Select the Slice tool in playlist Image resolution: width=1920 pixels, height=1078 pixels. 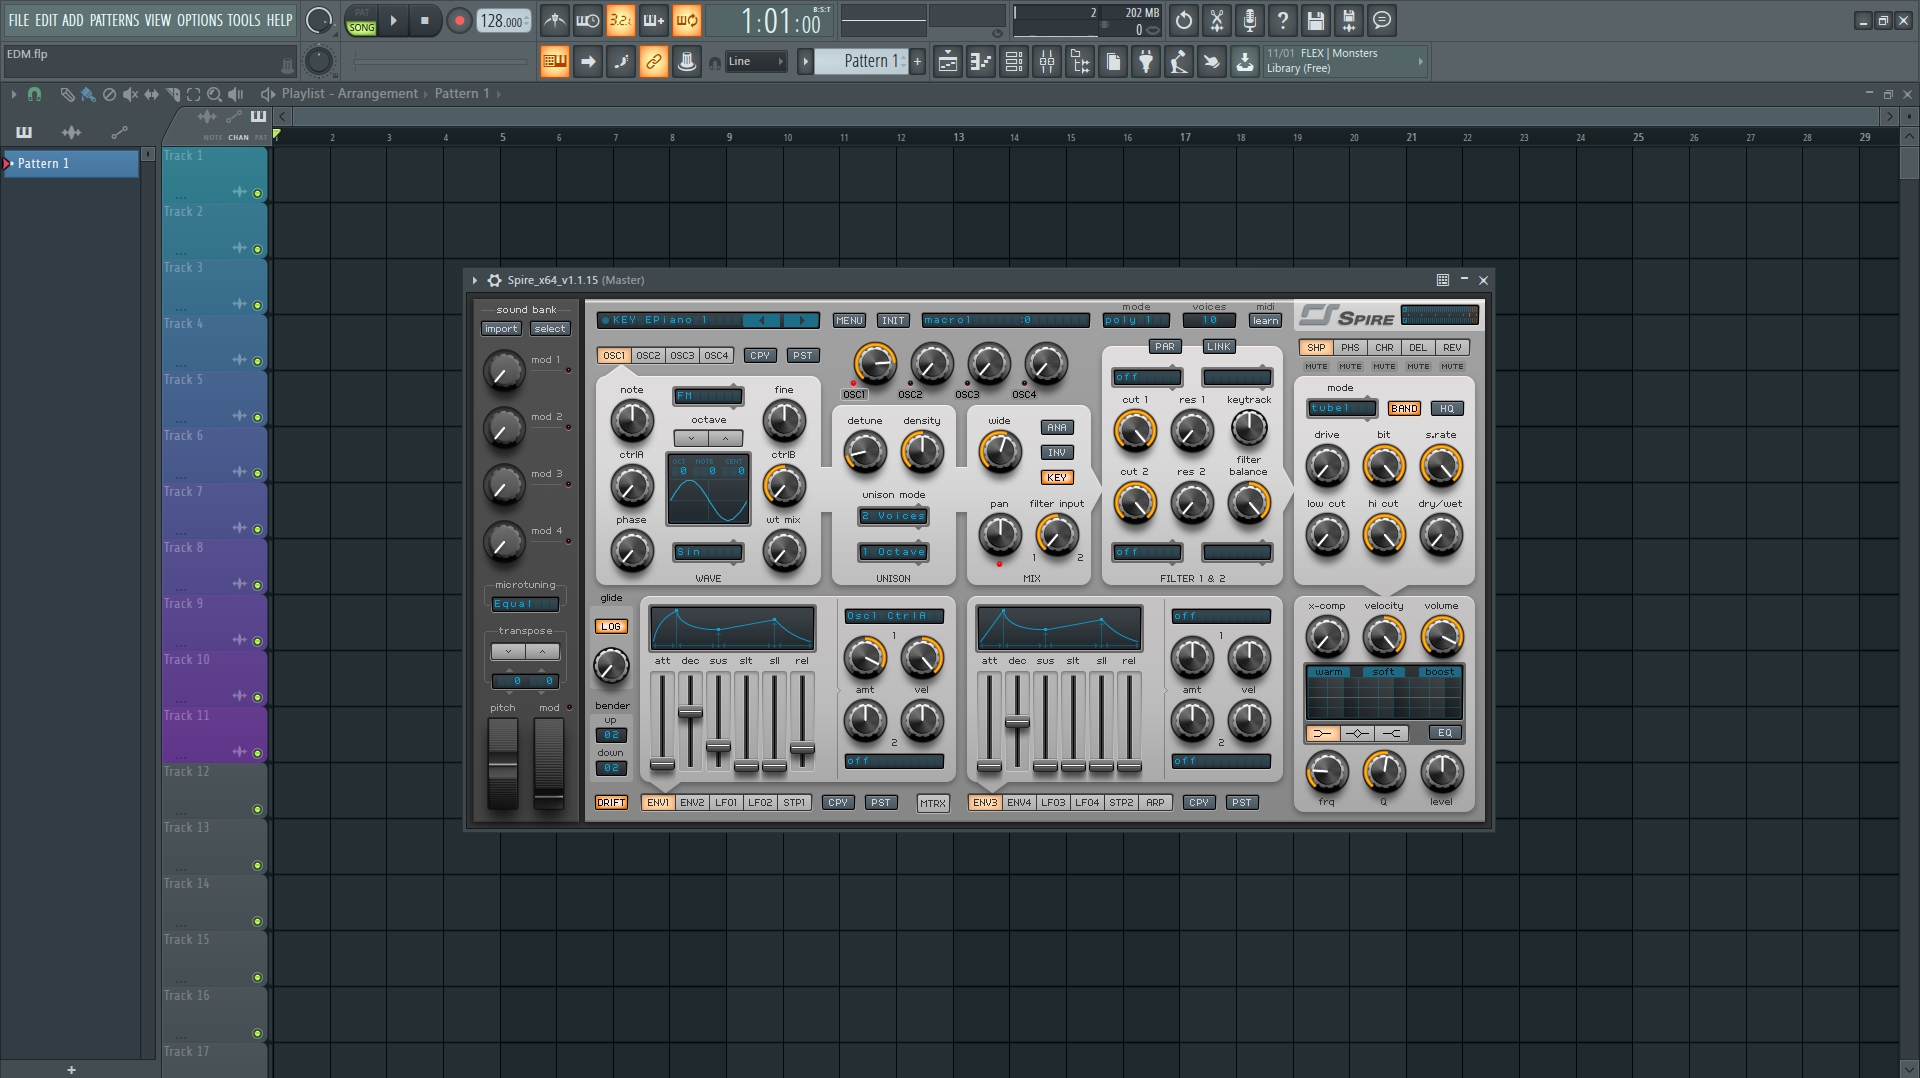click(172, 94)
